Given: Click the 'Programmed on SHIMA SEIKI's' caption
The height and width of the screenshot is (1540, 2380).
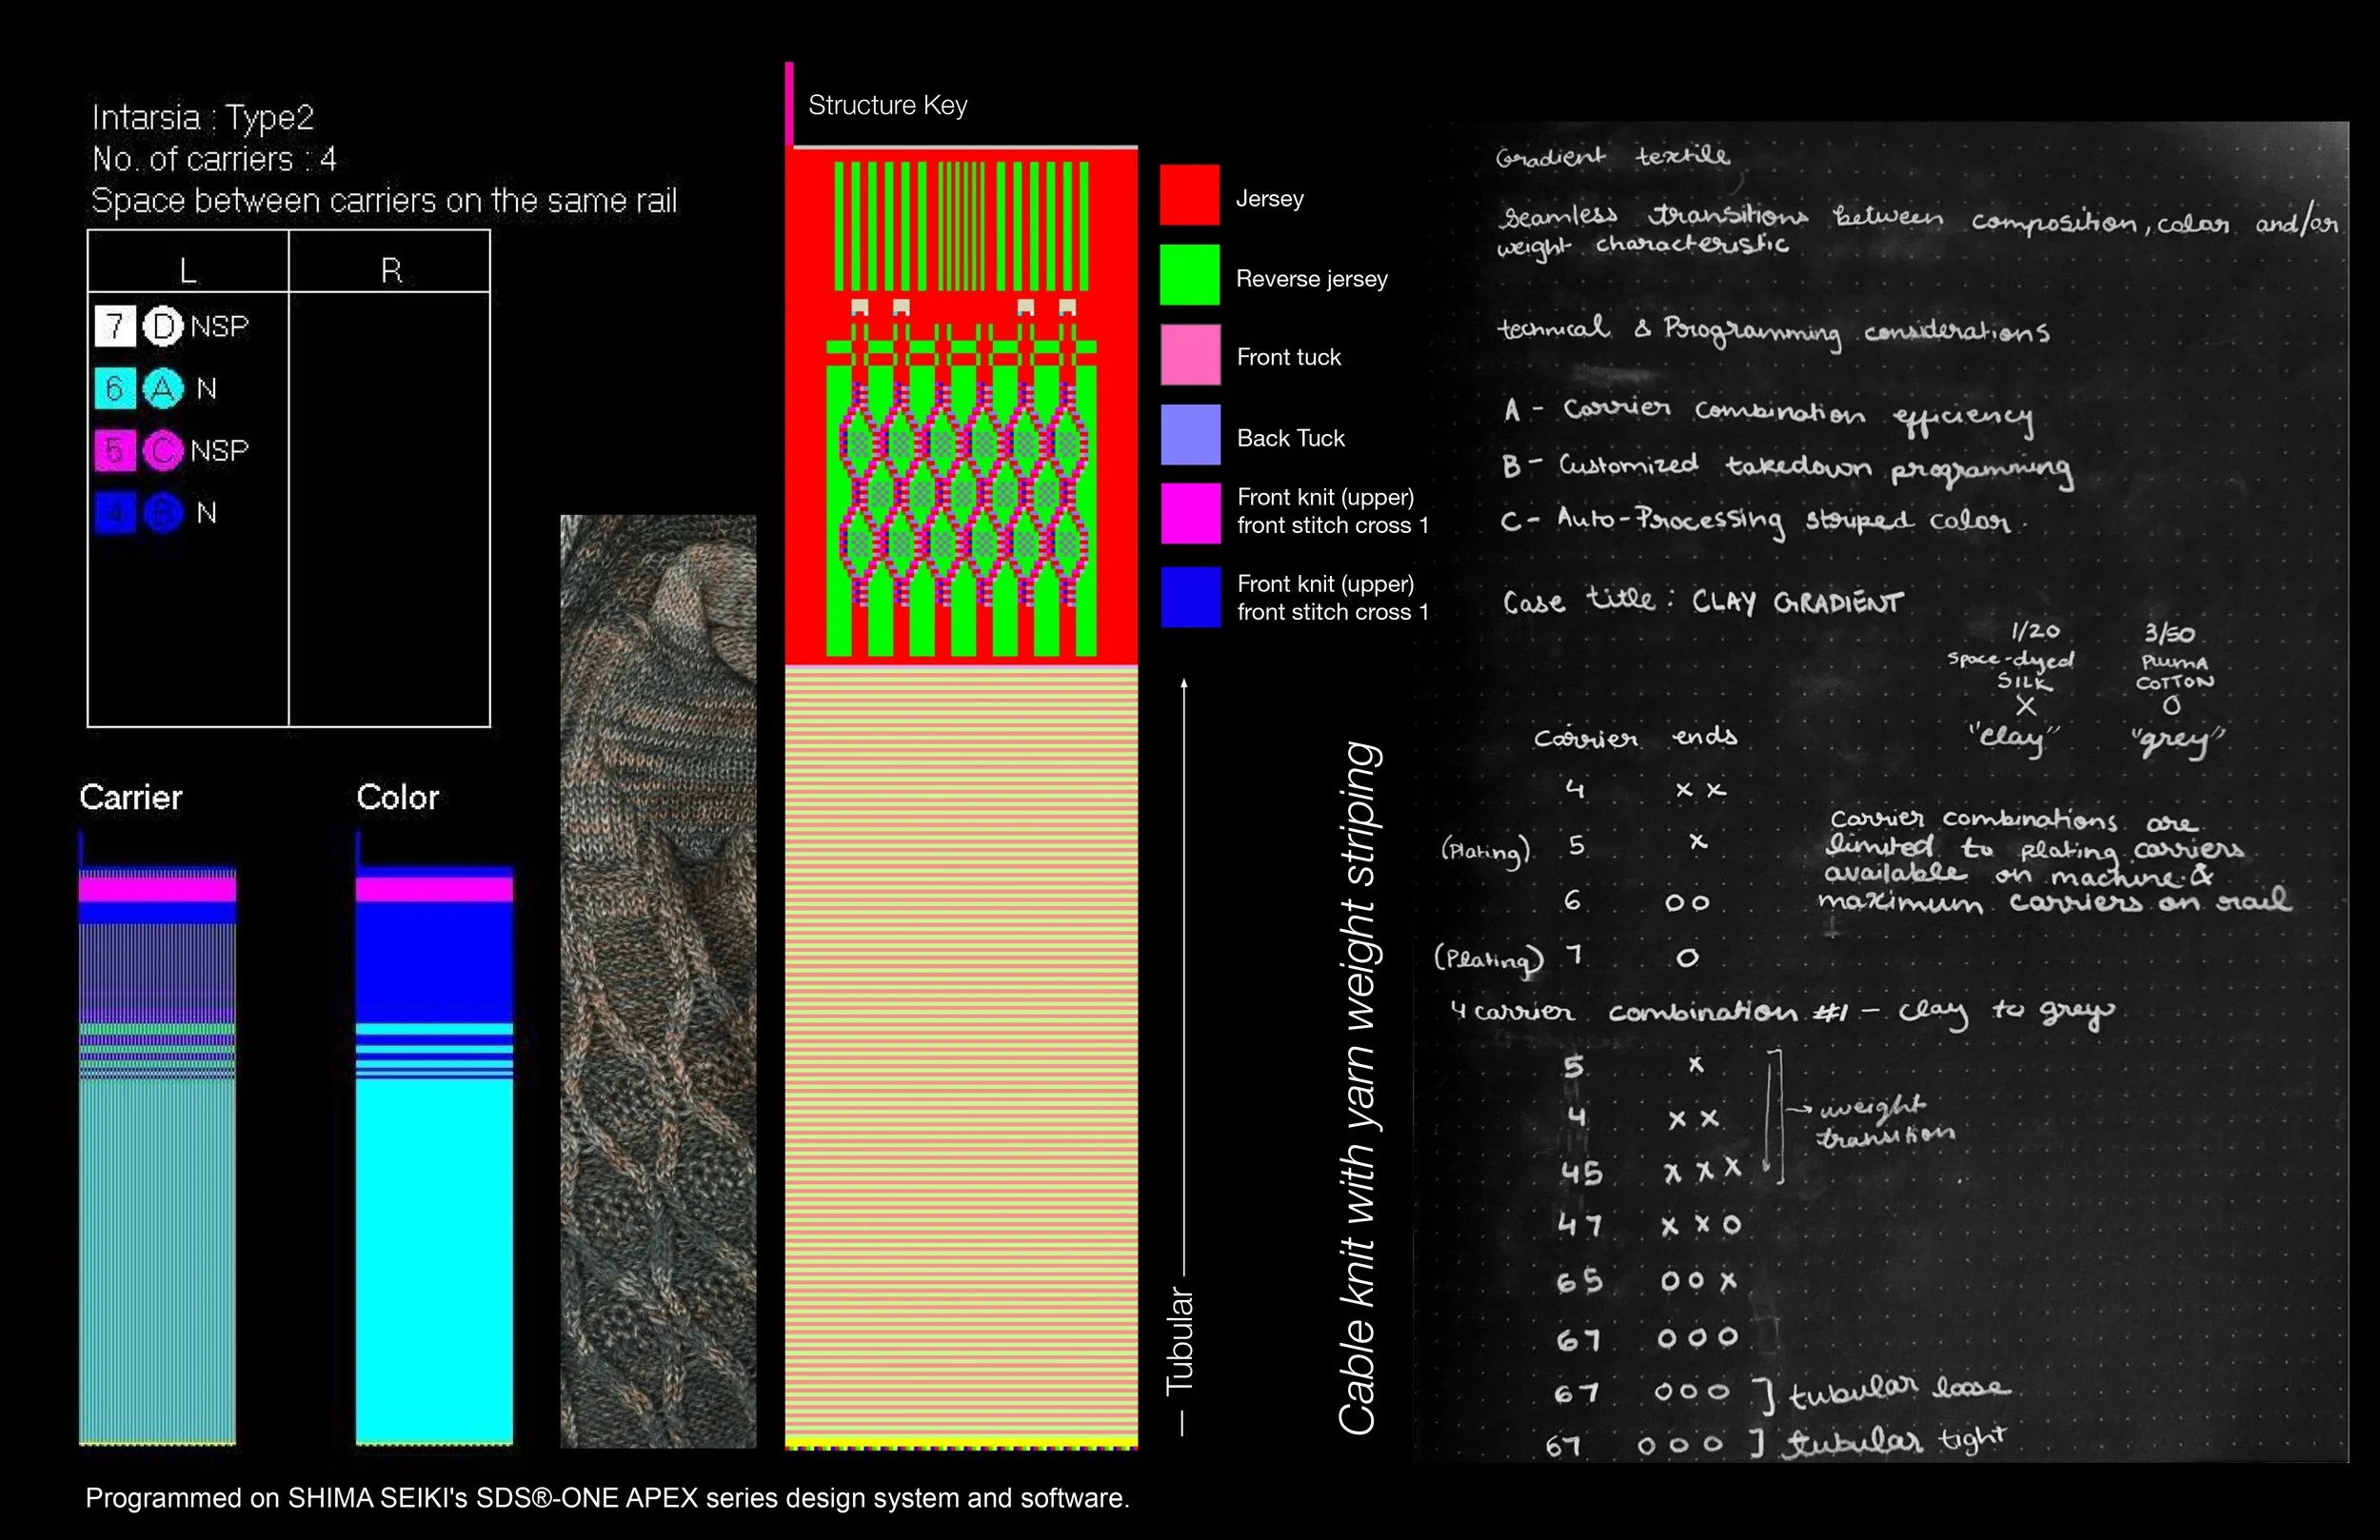Looking at the screenshot, I should (607, 1498).
